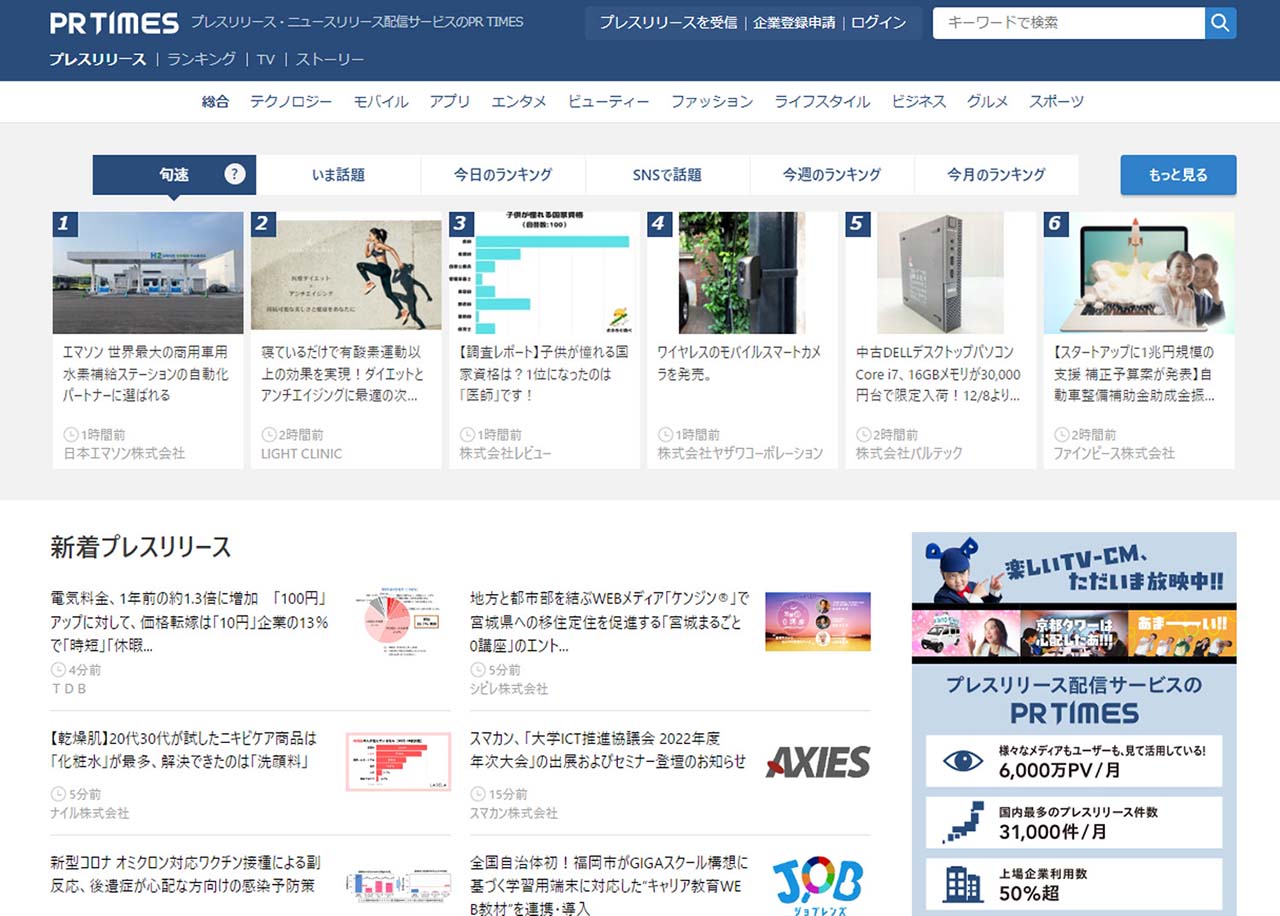Click プレスリリースを受信 link
This screenshot has height=916, width=1280.
[668, 22]
